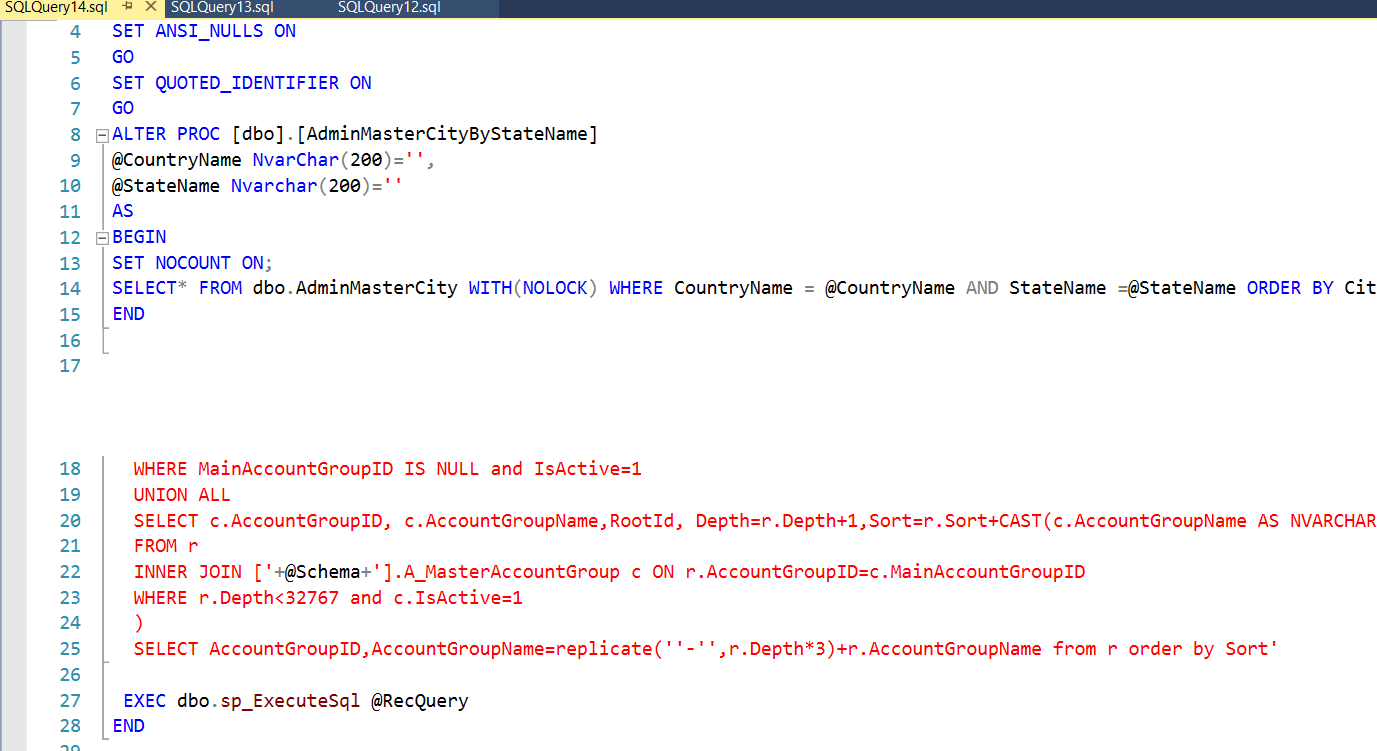The height and width of the screenshot is (751, 1377).
Task: Click the GO keyword on line 5
Action: click(x=122, y=56)
